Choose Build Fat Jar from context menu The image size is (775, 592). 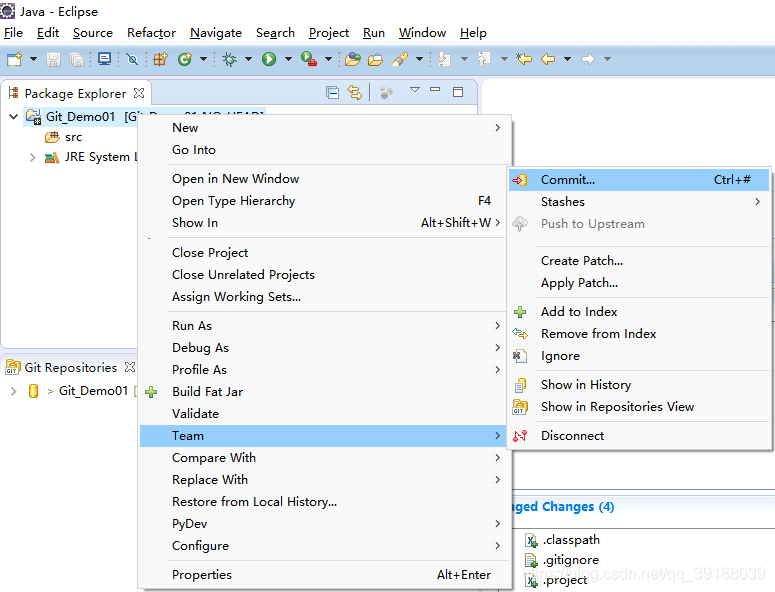tap(324, 392)
